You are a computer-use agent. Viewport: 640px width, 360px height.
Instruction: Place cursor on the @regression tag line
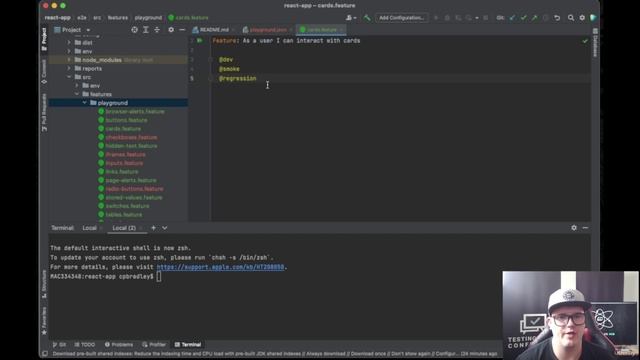click(x=238, y=78)
